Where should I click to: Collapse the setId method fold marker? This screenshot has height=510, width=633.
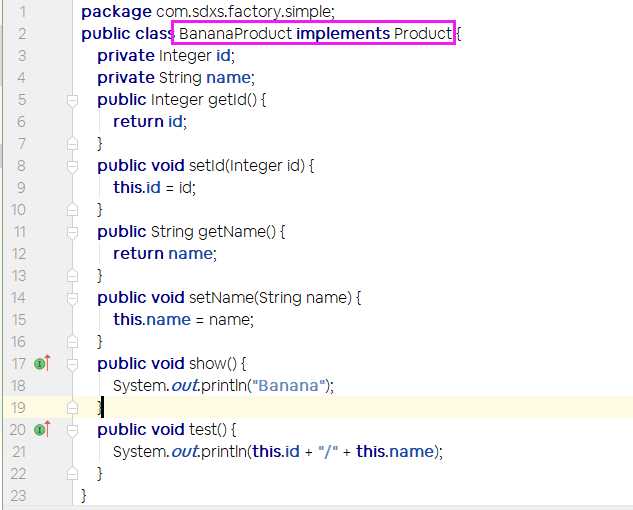coord(72,166)
